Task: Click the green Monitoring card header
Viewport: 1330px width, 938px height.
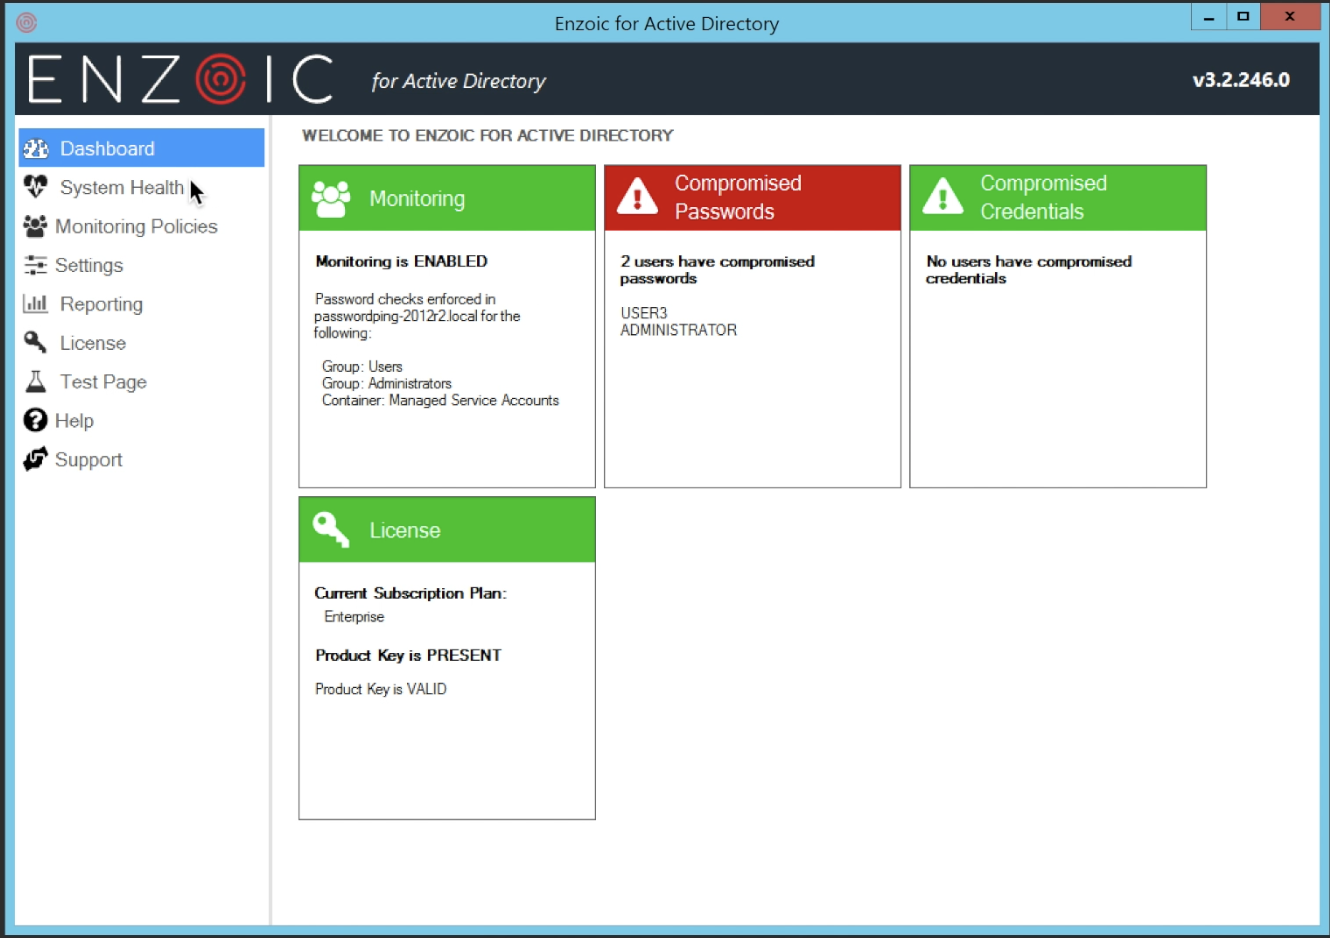Action: click(446, 197)
